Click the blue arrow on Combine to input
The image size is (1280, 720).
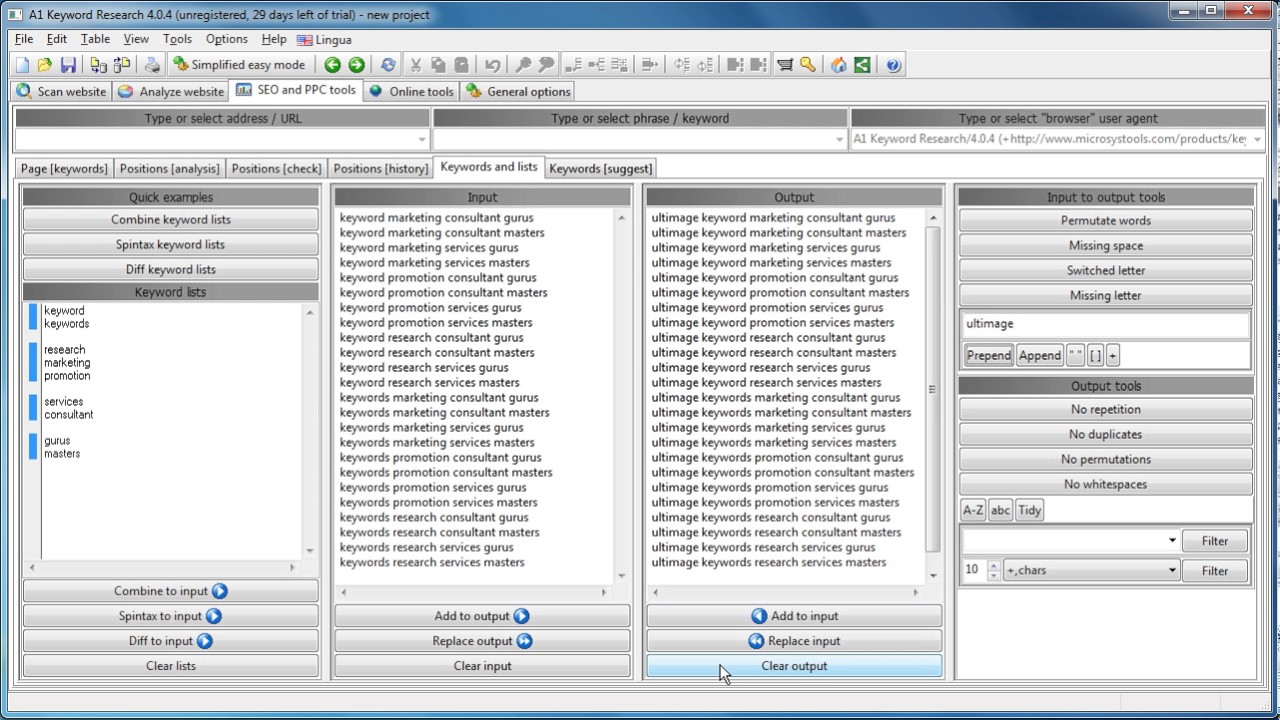tap(220, 591)
